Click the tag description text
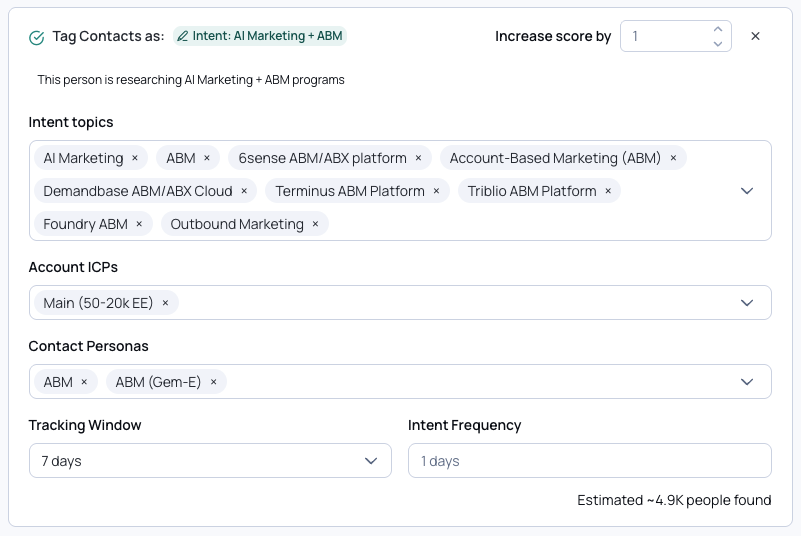This screenshot has height=536, width=801. [x=191, y=80]
